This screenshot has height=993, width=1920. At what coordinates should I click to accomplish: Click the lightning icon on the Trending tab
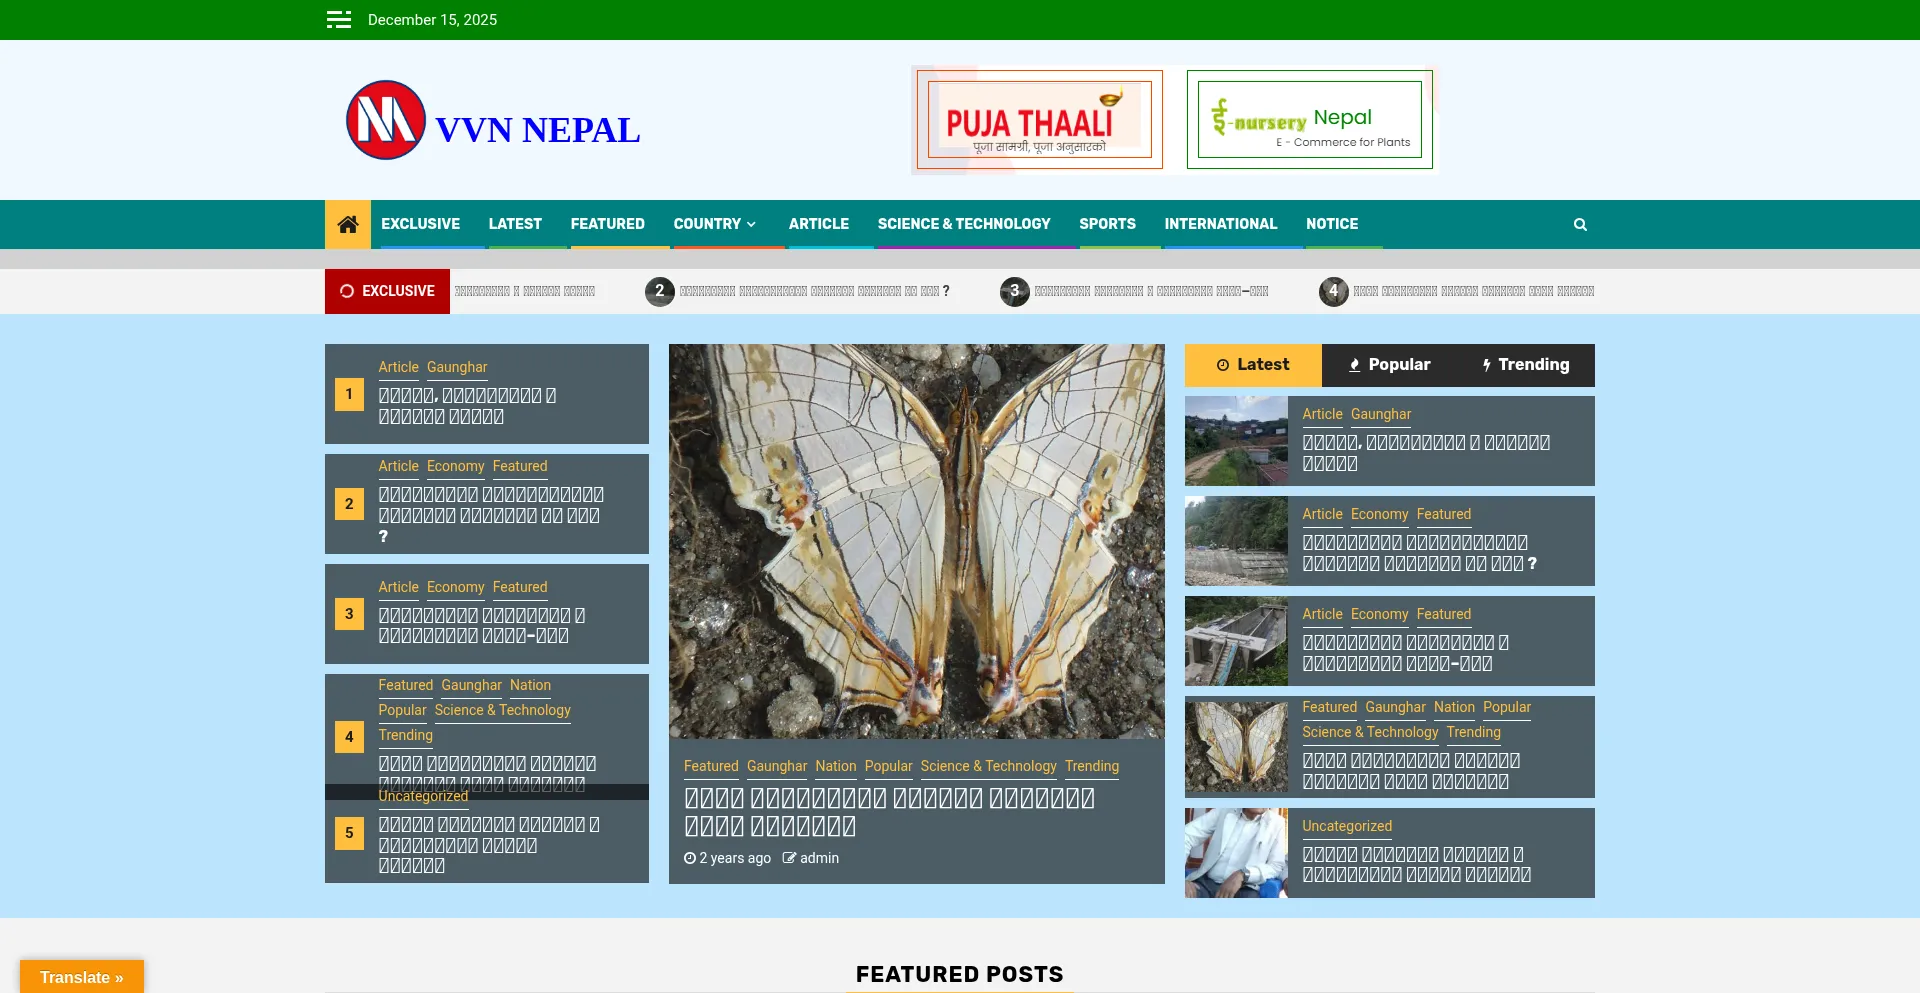(1486, 365)
